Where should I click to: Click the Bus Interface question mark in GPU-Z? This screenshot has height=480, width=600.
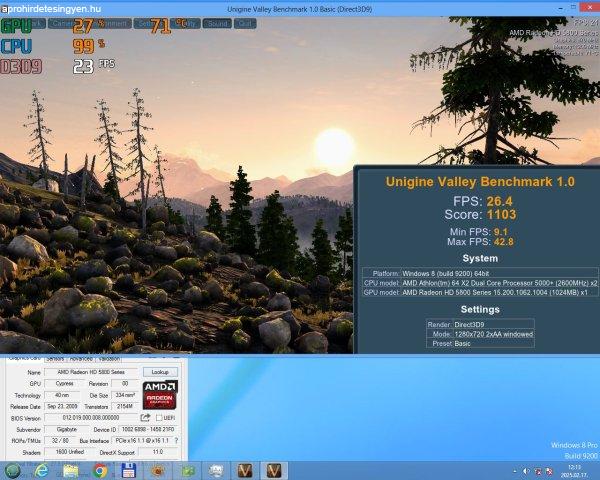[176, 441]
